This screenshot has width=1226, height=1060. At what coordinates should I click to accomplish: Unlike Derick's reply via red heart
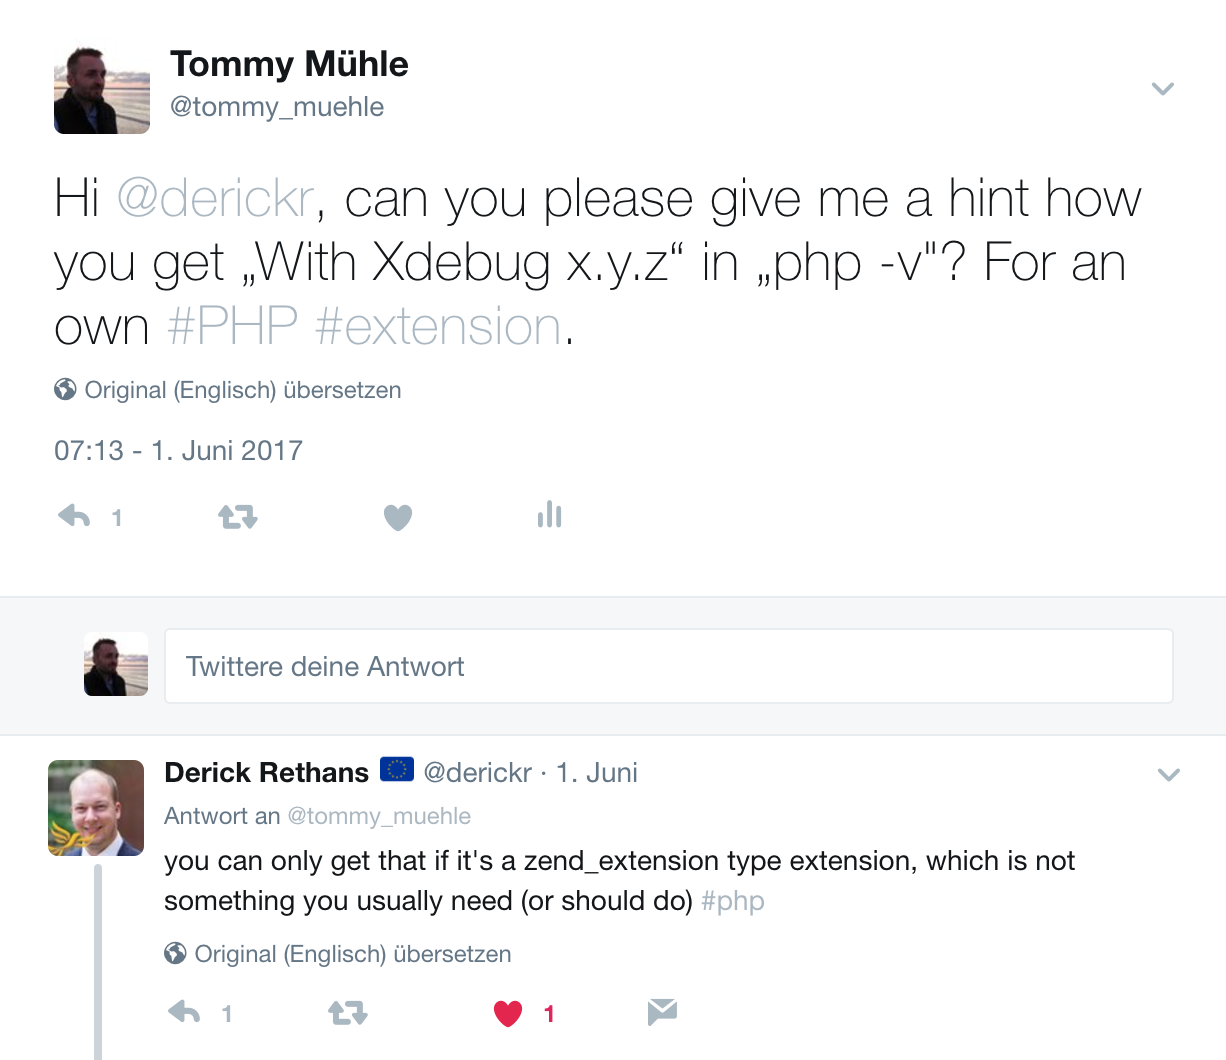click(508, 1014)
